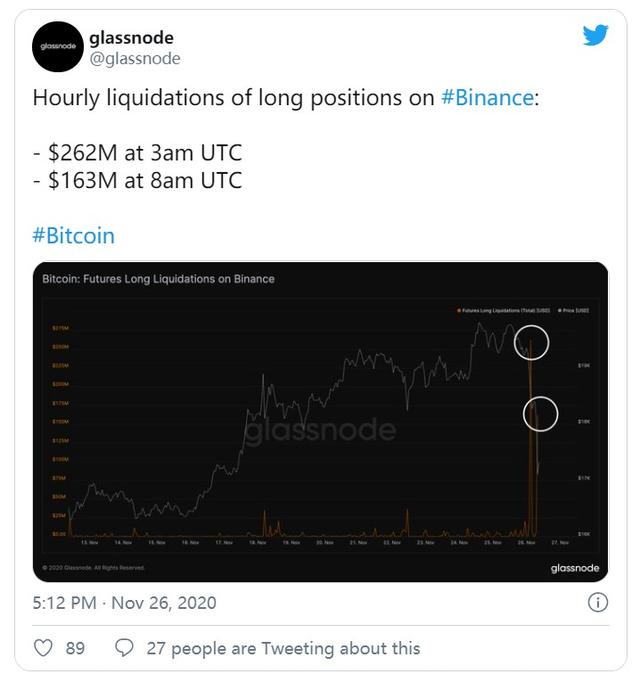
Task: Like the tweet with heart icon
Action: 43,649
